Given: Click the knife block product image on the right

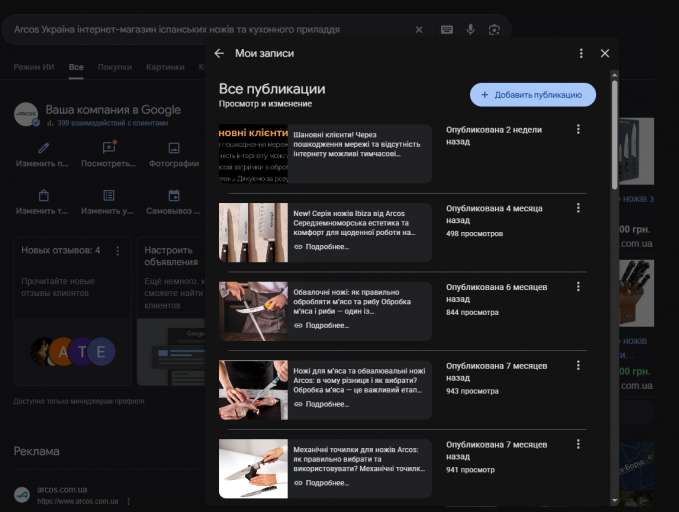Looking at the screenshot, I should click(x=637, y=293).
